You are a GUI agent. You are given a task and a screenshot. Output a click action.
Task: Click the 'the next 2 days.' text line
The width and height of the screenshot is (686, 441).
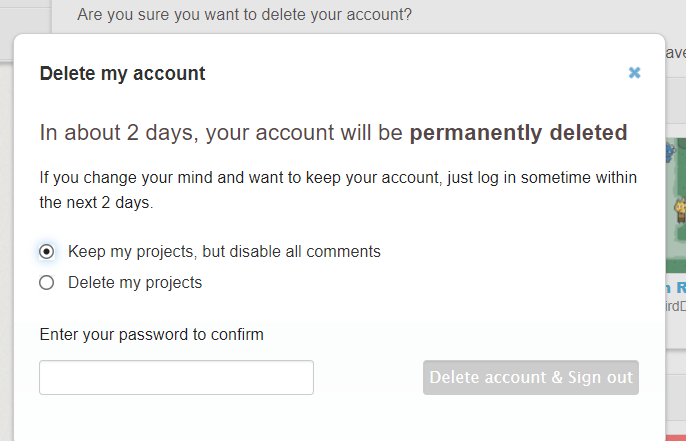coord(96,202)
